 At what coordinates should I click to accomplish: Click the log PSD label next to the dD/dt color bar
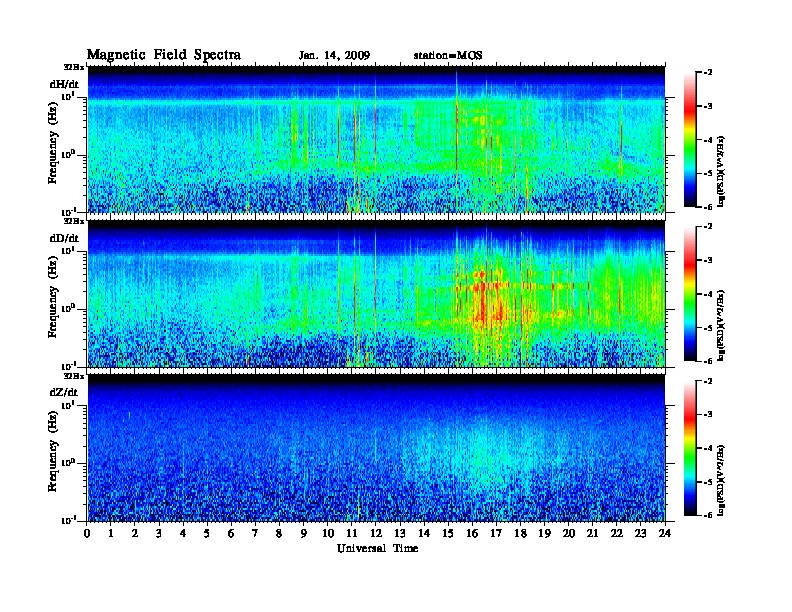tap(722, 326)
